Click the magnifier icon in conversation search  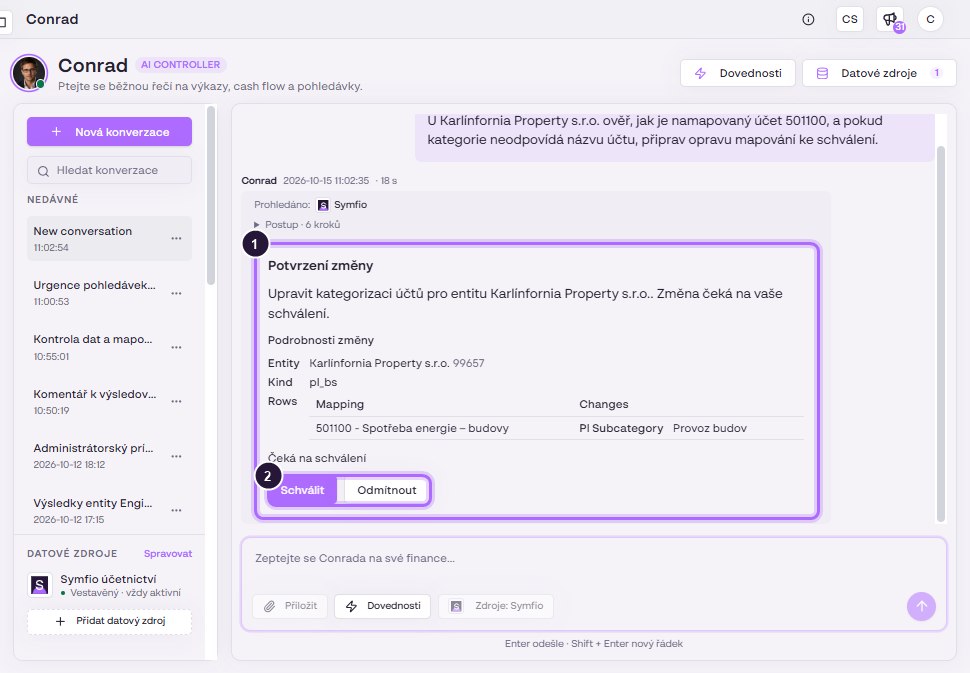pyautogui.click(x=43, y=171)
